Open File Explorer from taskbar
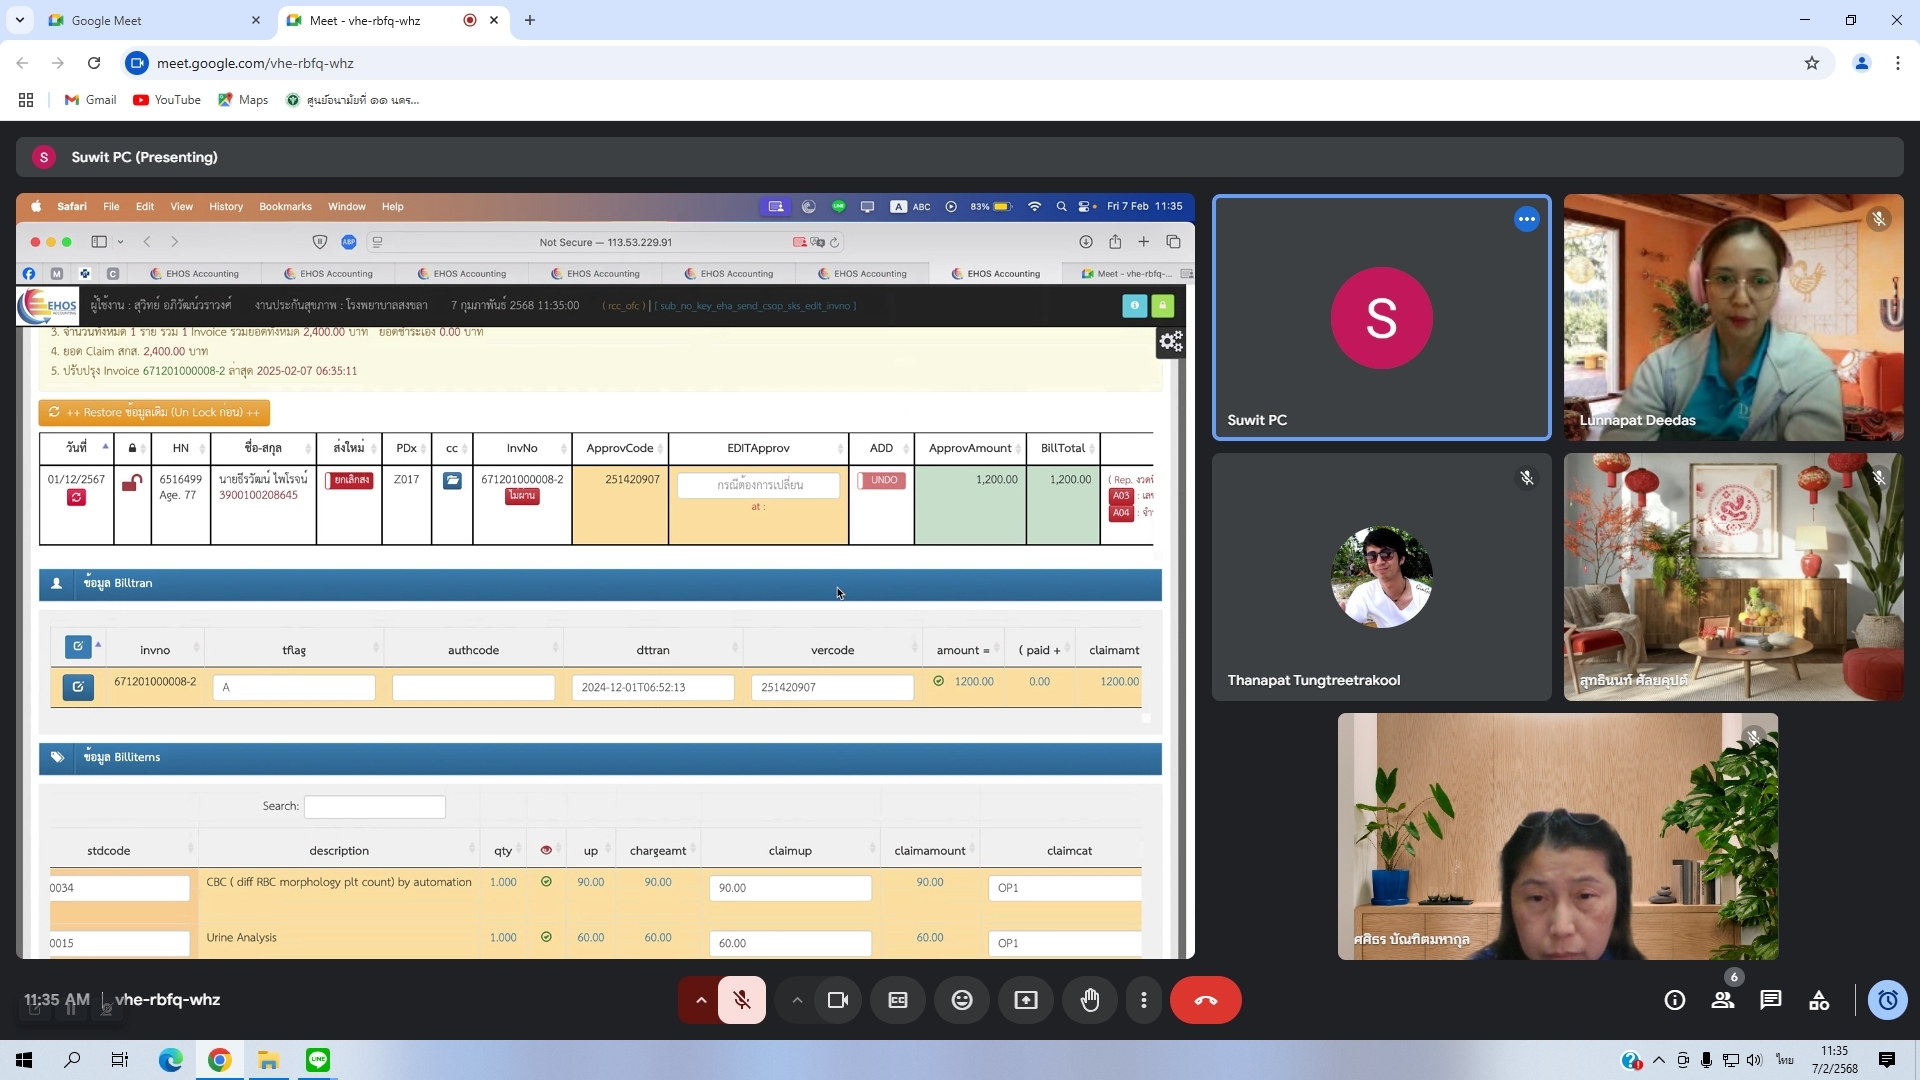1920x1080 pixels. pyautogui.click(x=268, y=1060)
